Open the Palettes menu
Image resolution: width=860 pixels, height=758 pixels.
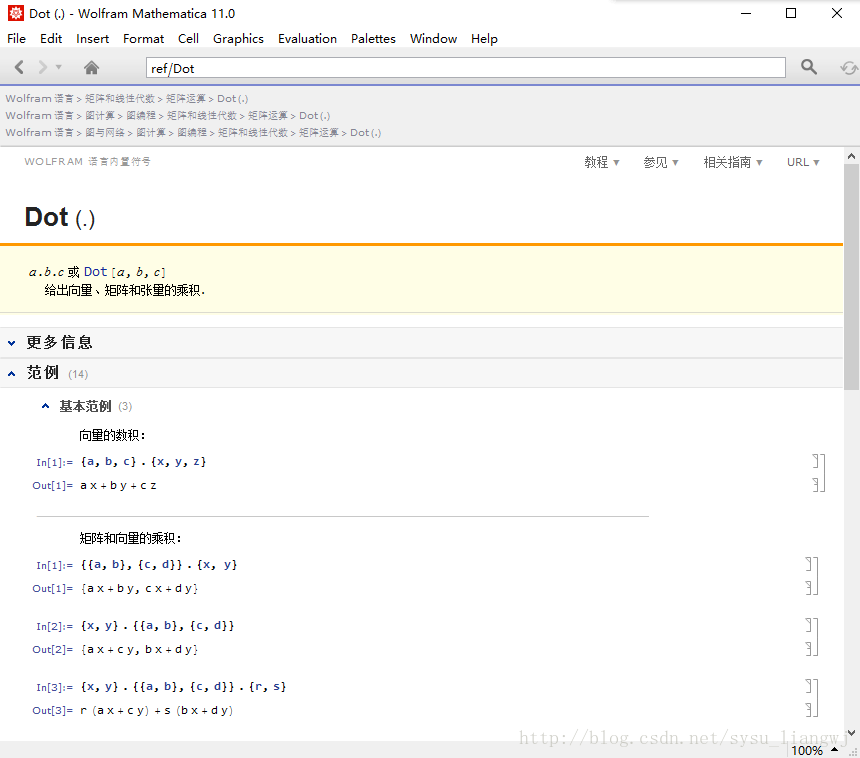coord(373,38)
